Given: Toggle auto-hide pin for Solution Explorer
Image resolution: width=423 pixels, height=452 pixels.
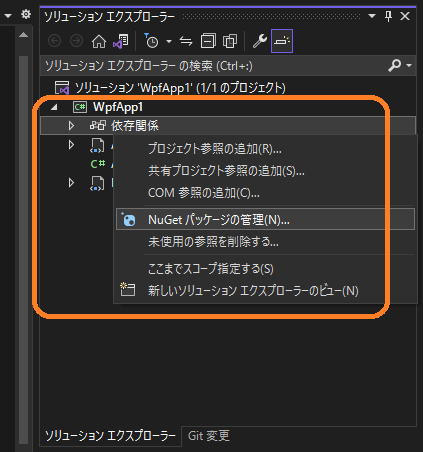Looking at the screenshot, I should (x=388, y=16).
